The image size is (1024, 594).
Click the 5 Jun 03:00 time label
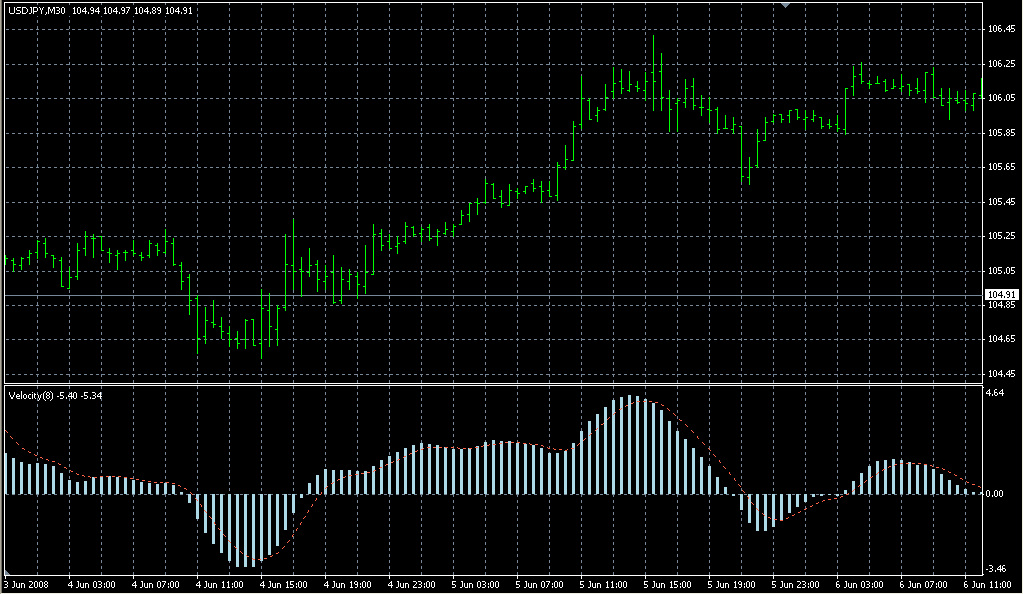476,584
